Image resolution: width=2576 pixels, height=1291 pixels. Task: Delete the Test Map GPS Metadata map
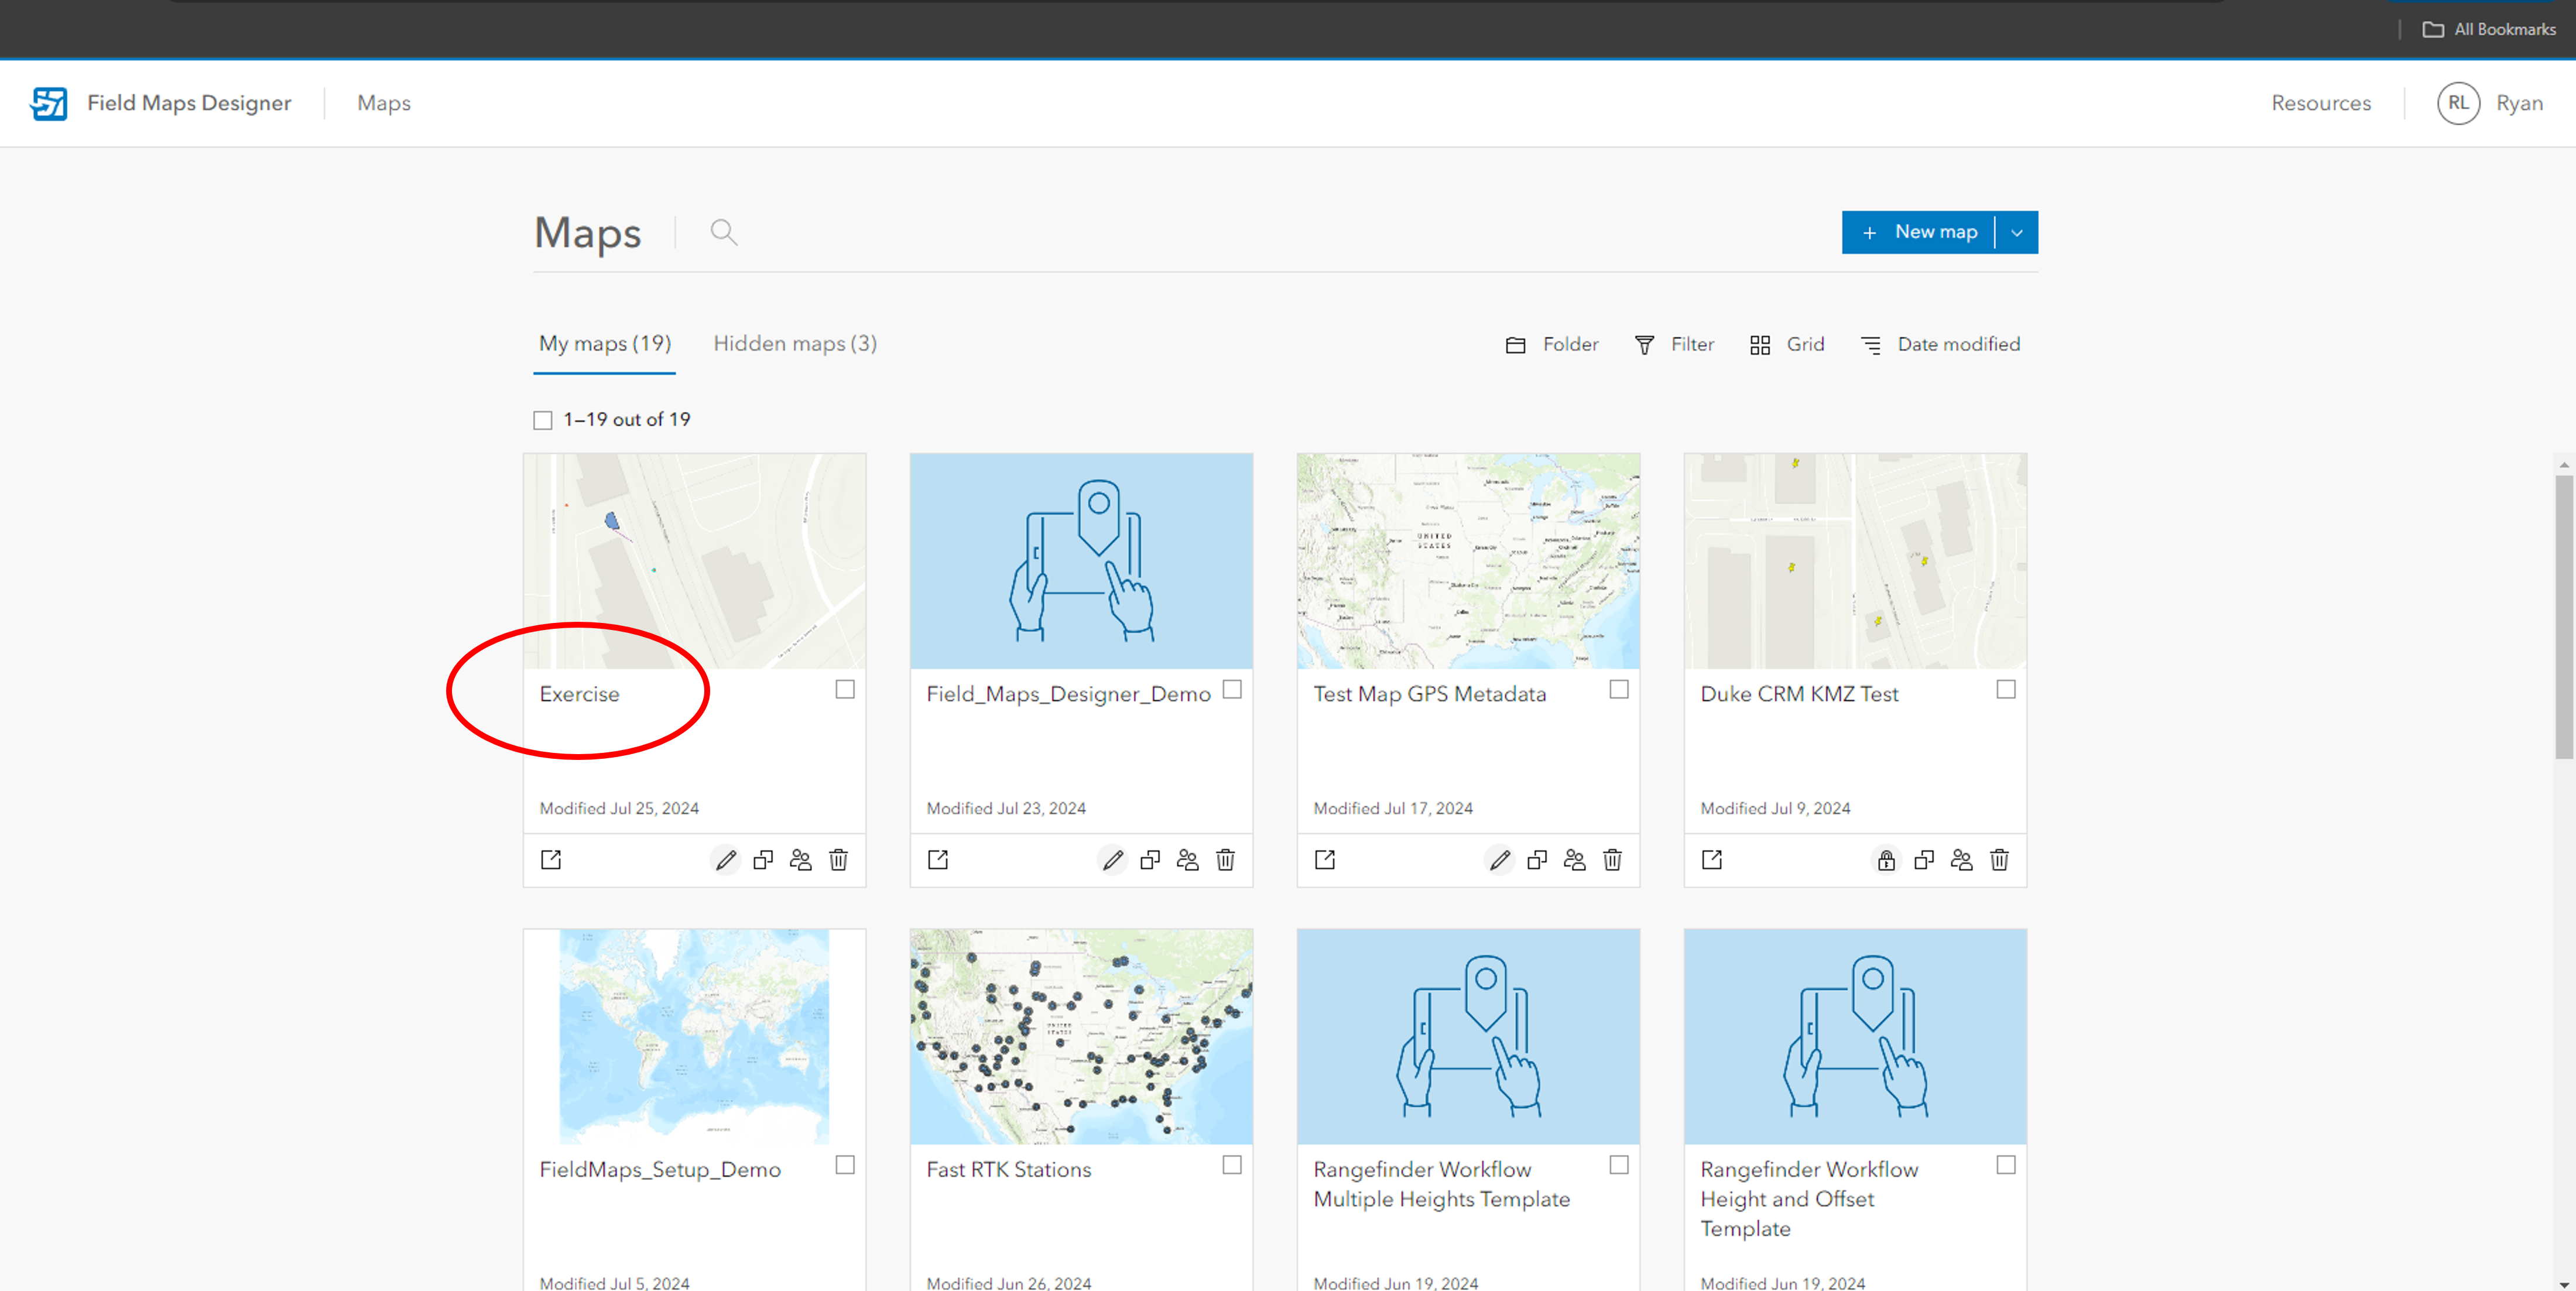coord(1613,860)
